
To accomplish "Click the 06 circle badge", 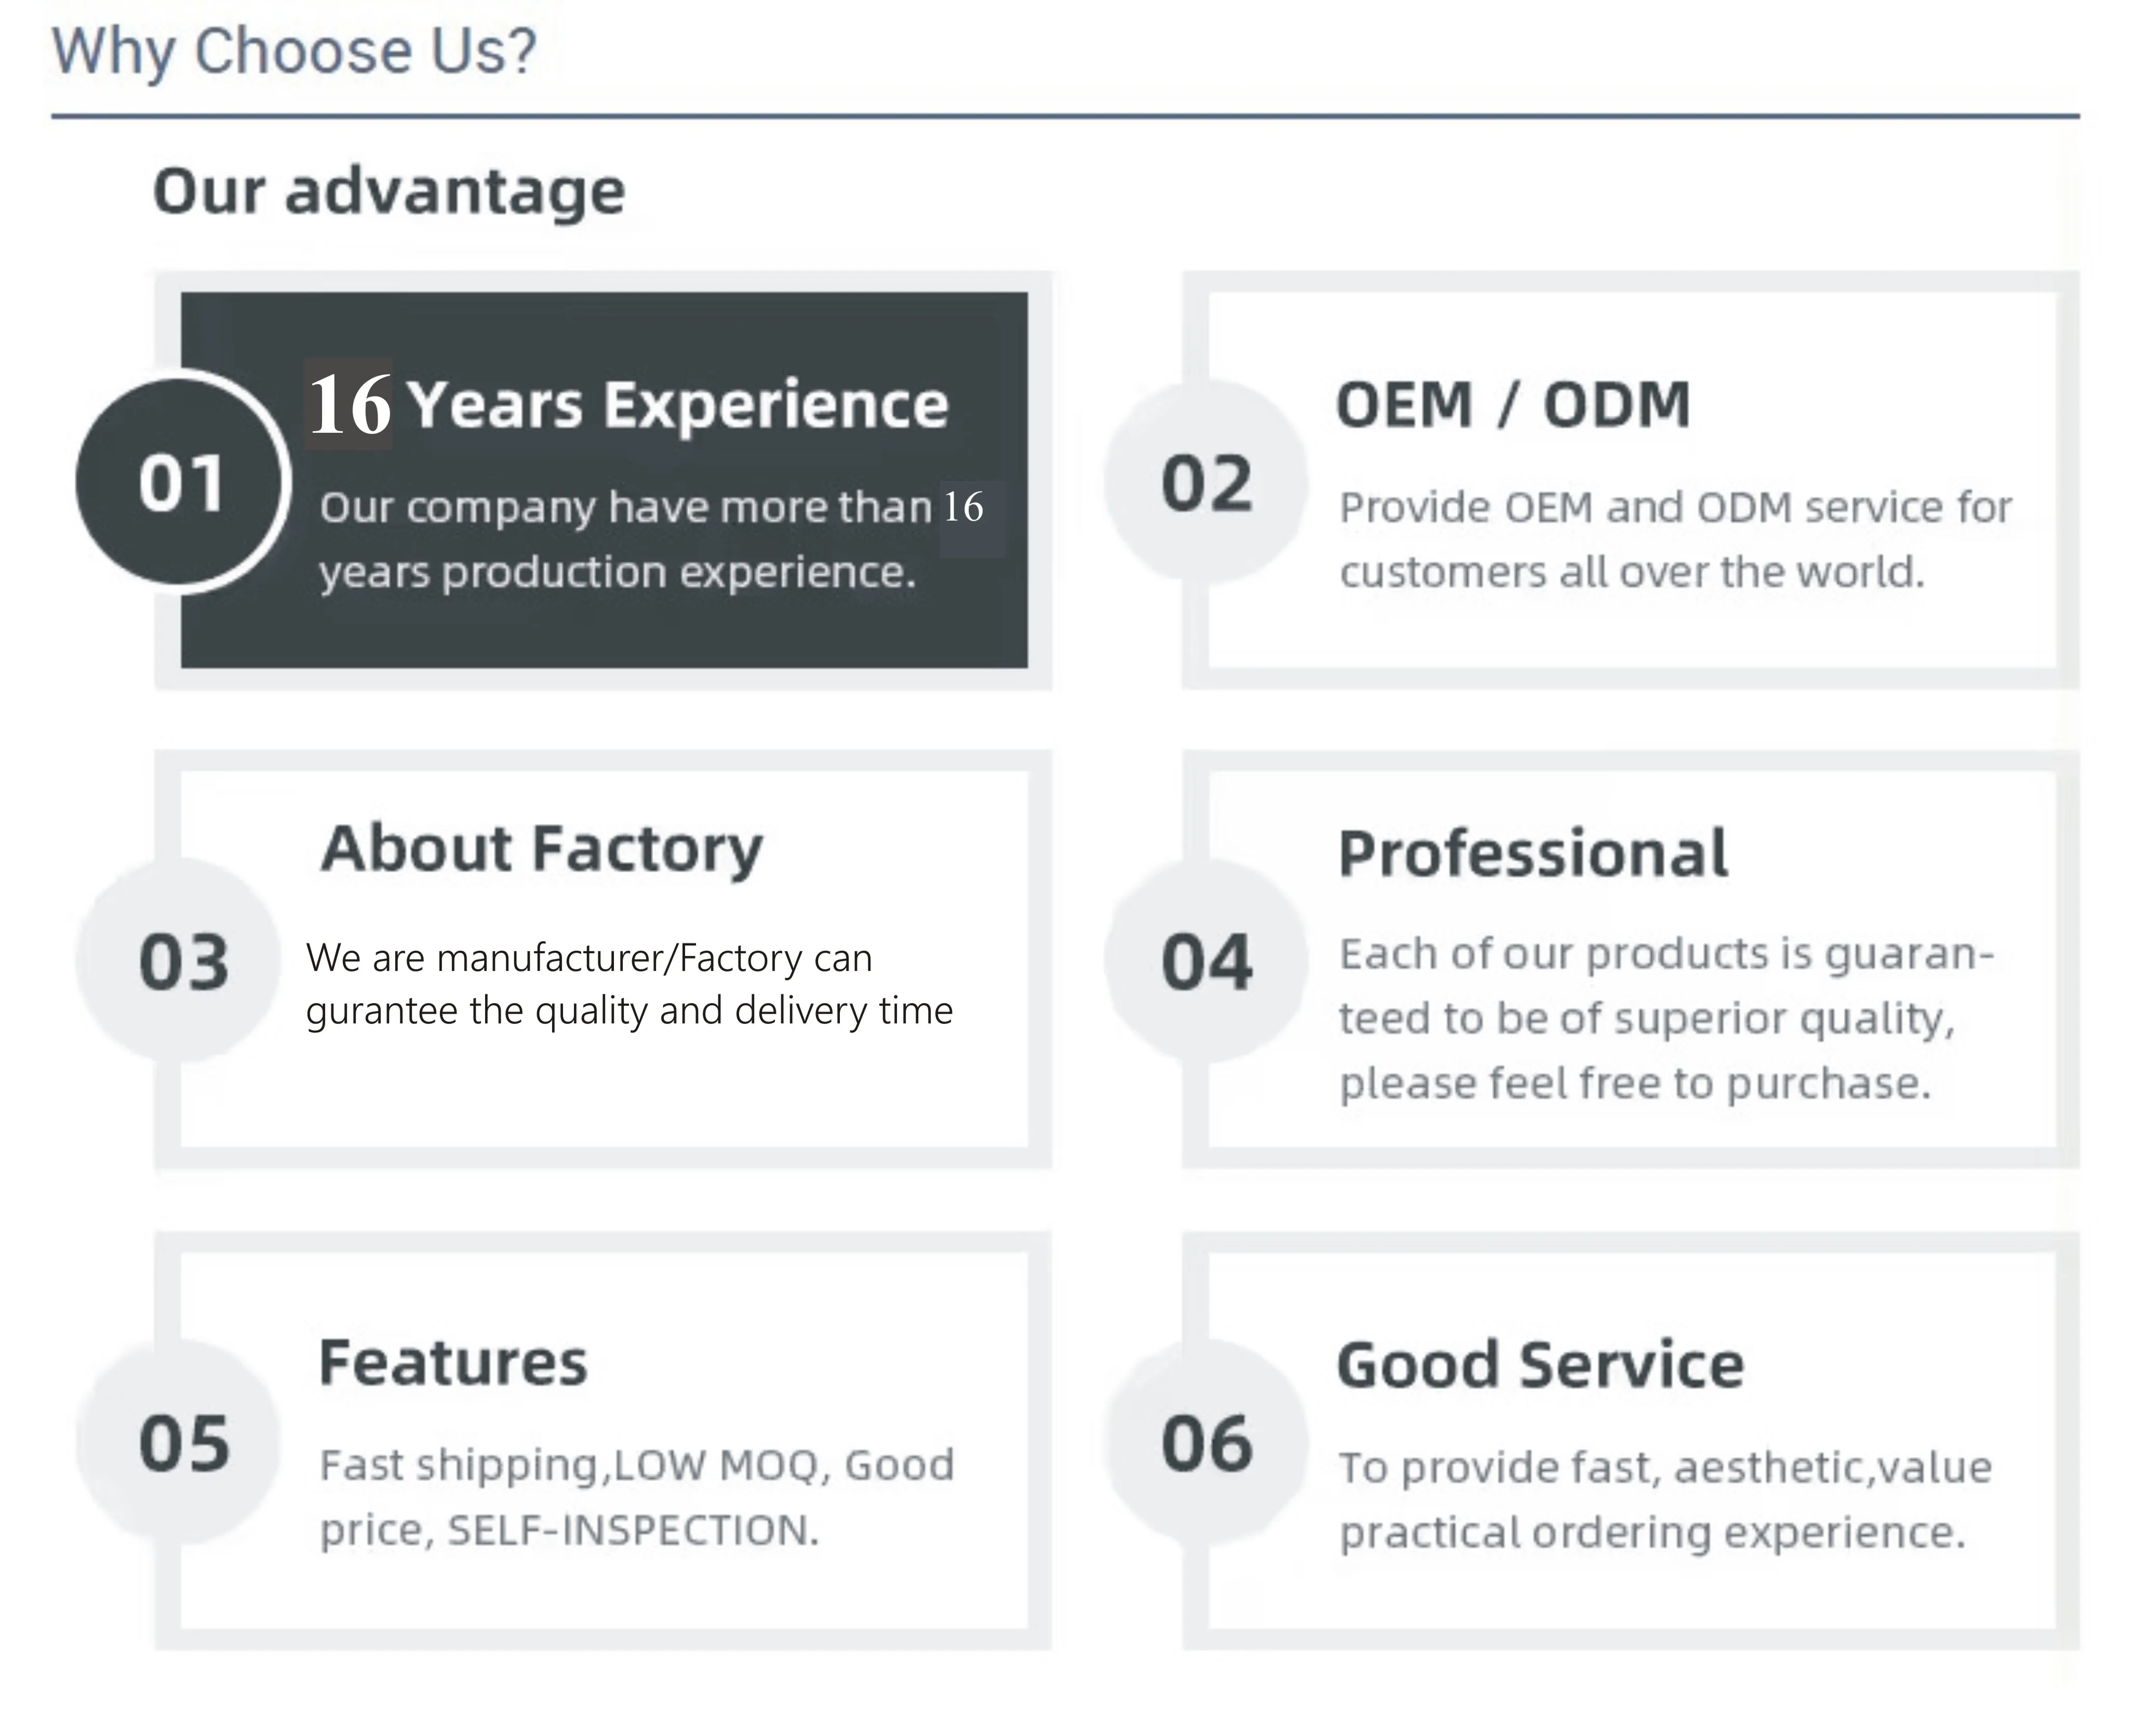I will [x=1206, y=1442].
